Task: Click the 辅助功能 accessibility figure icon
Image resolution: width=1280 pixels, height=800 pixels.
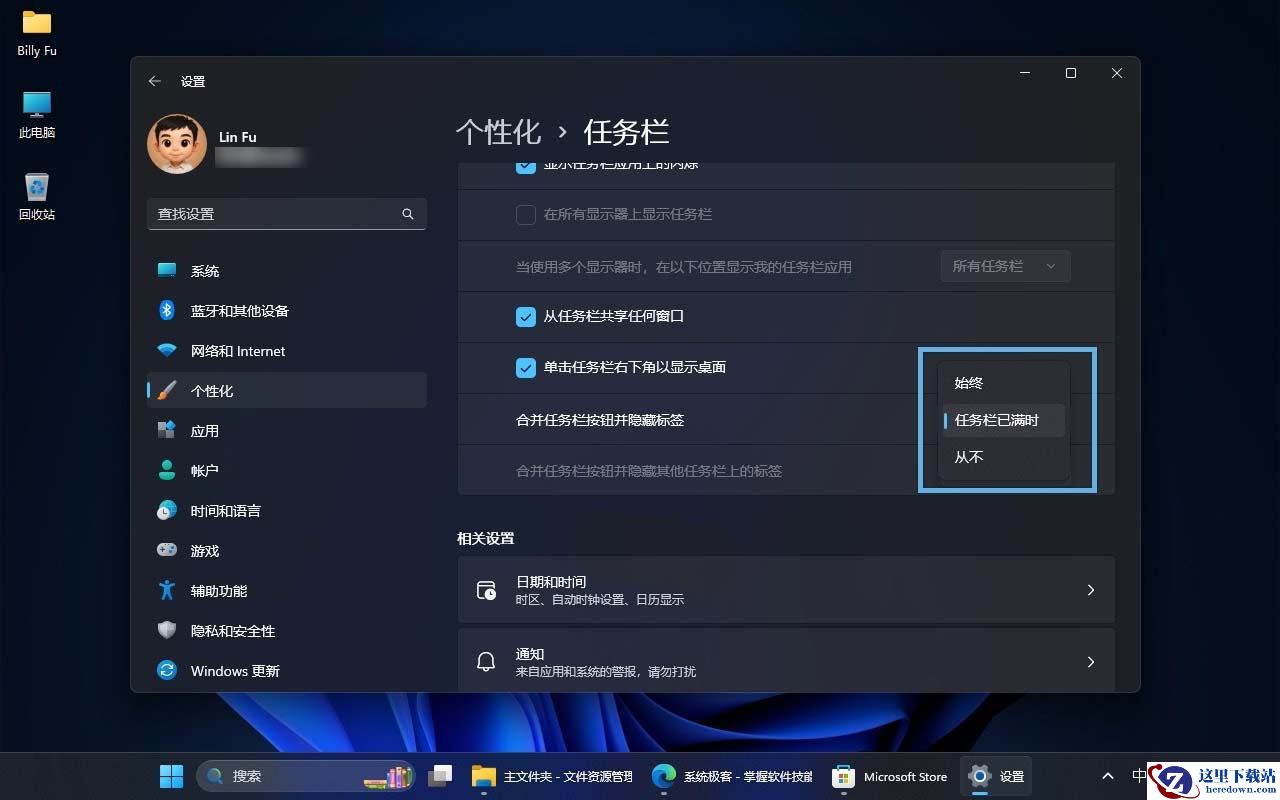Action: (x=167, y=590)
